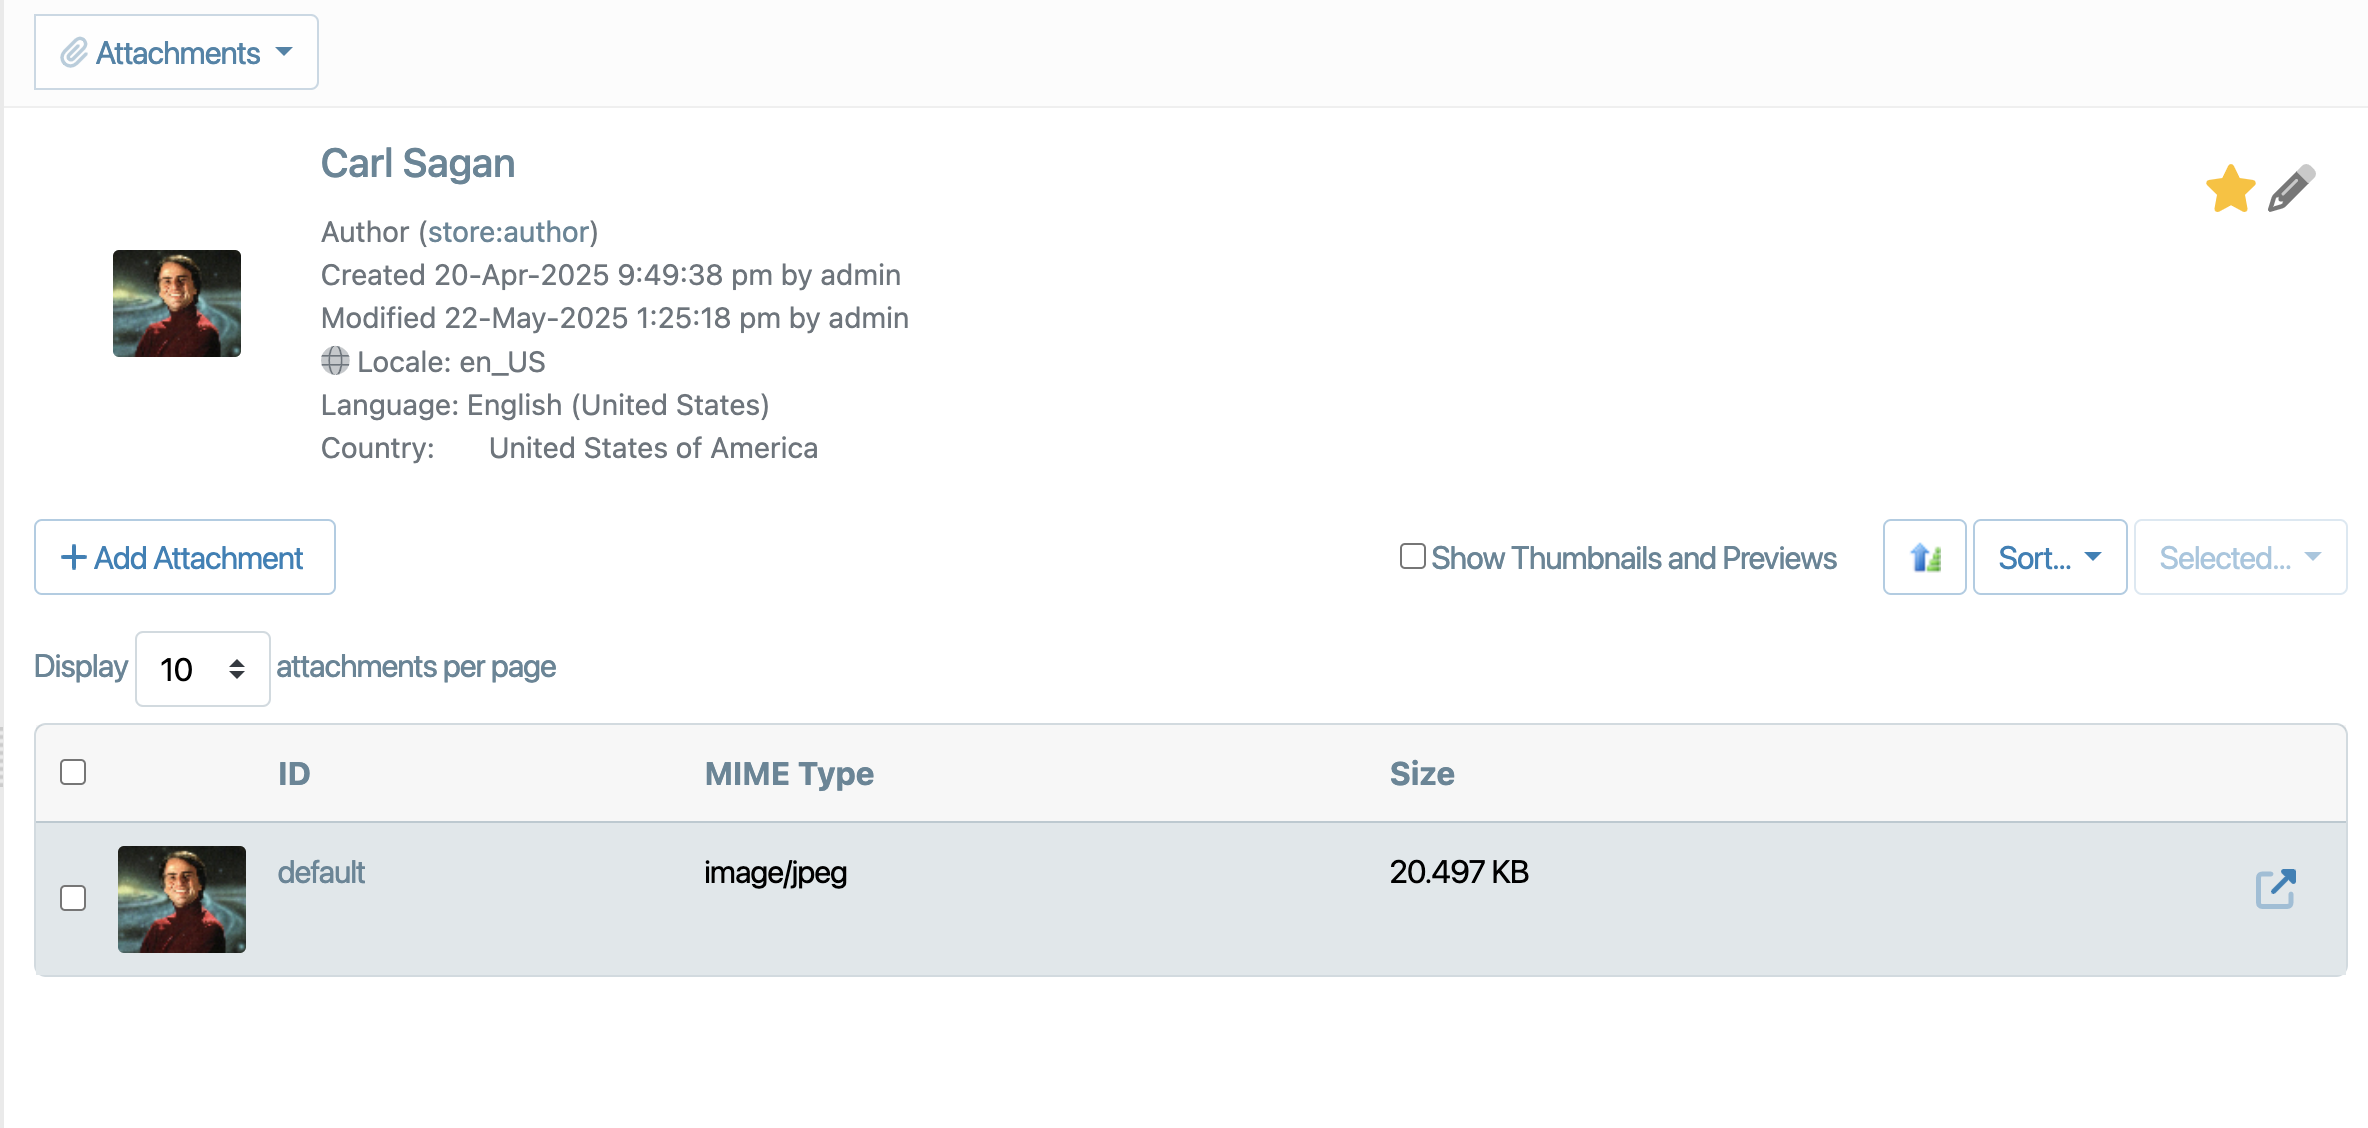Expand the Sort... dropdown

coord(2050,557)
